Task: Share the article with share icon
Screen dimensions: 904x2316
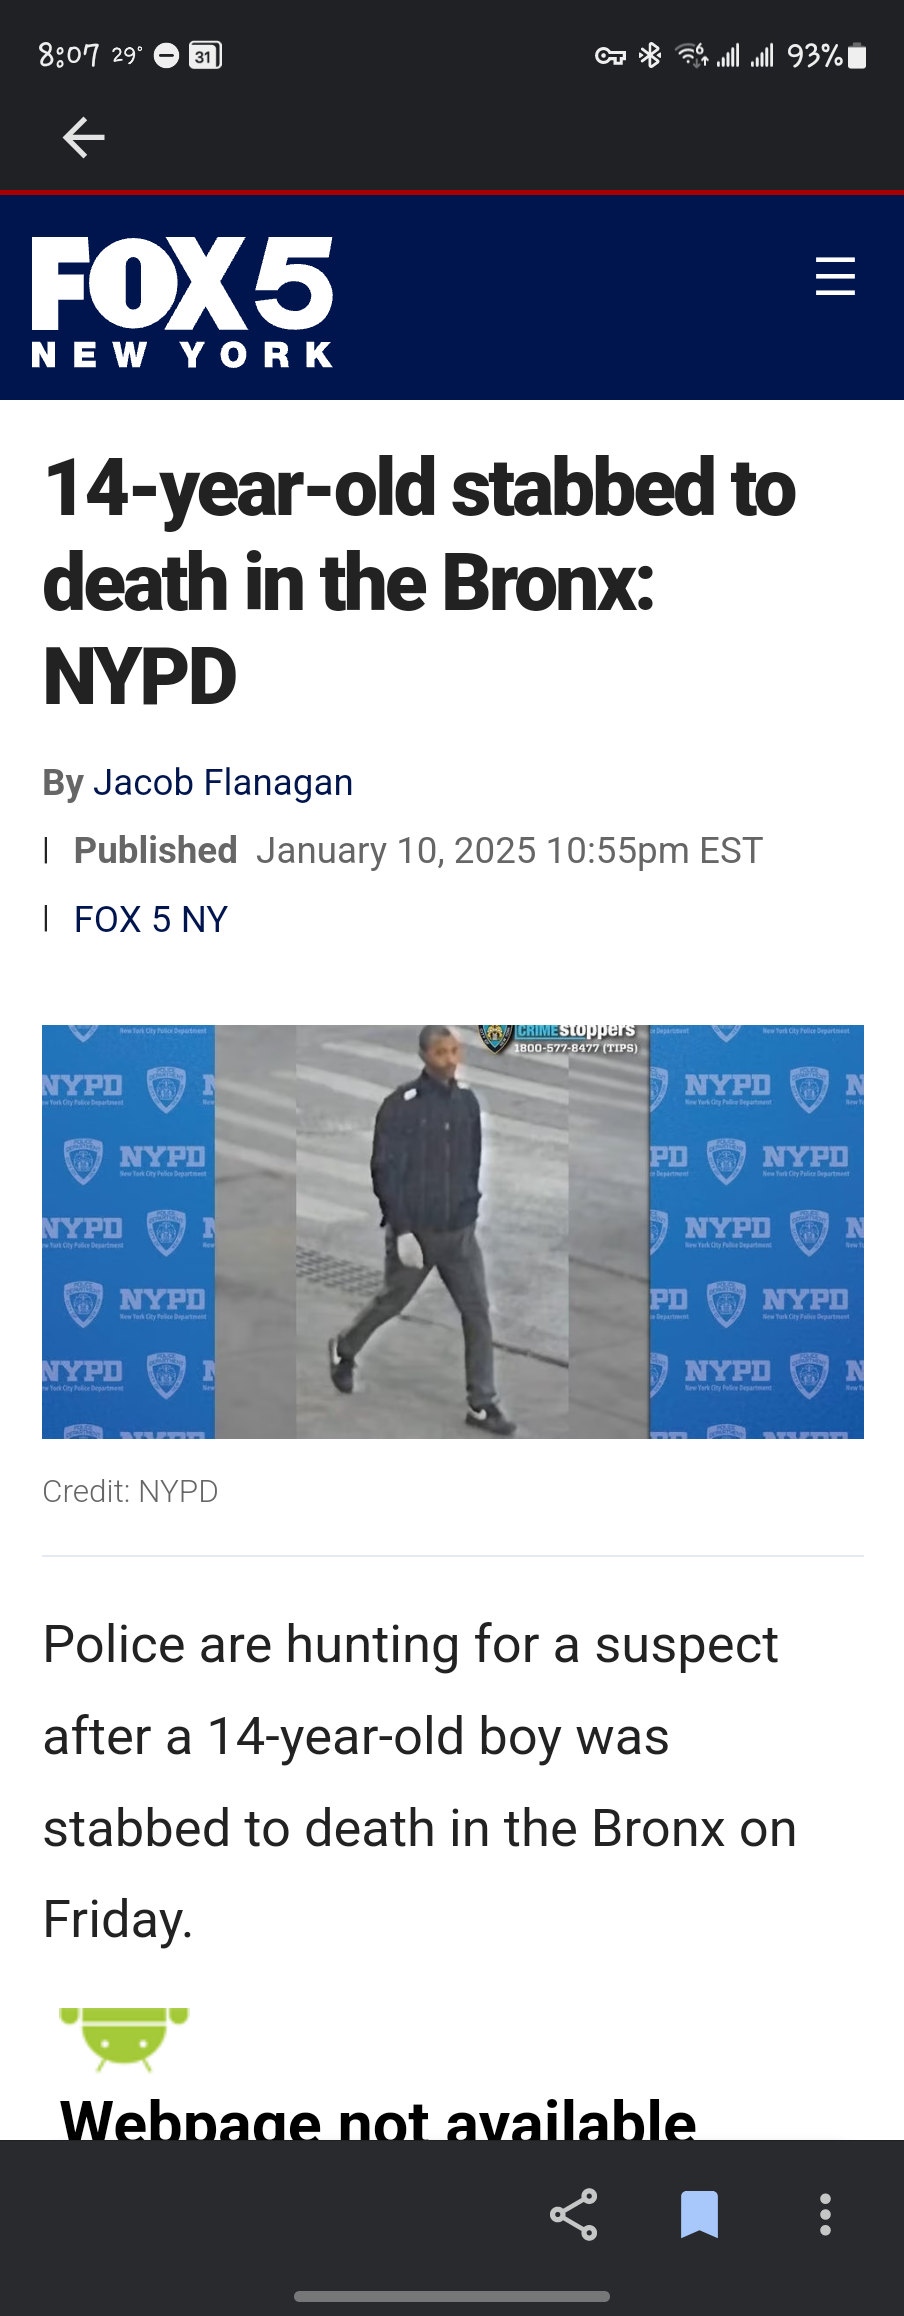Action: [x=574, y=2214]
